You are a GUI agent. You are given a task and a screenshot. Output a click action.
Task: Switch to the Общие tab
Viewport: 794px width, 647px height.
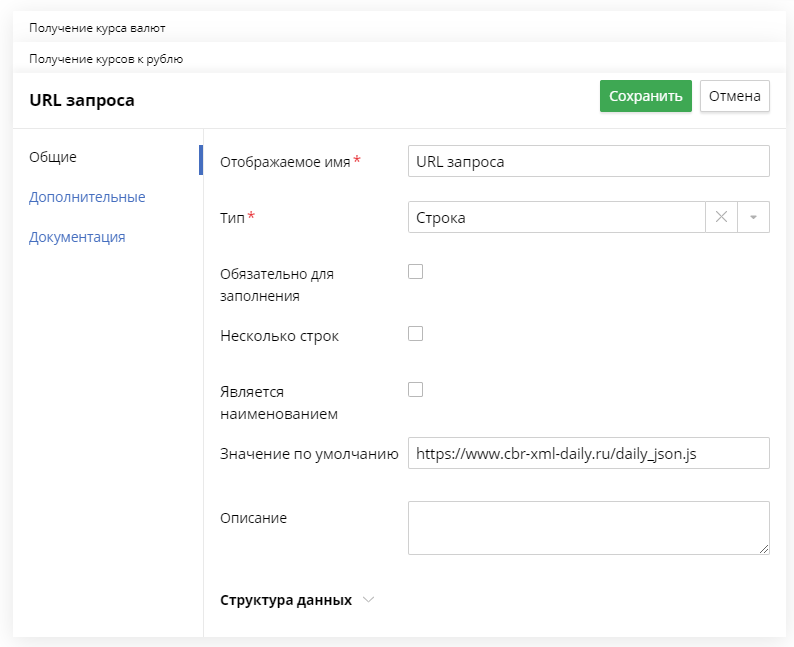(53, 157)
